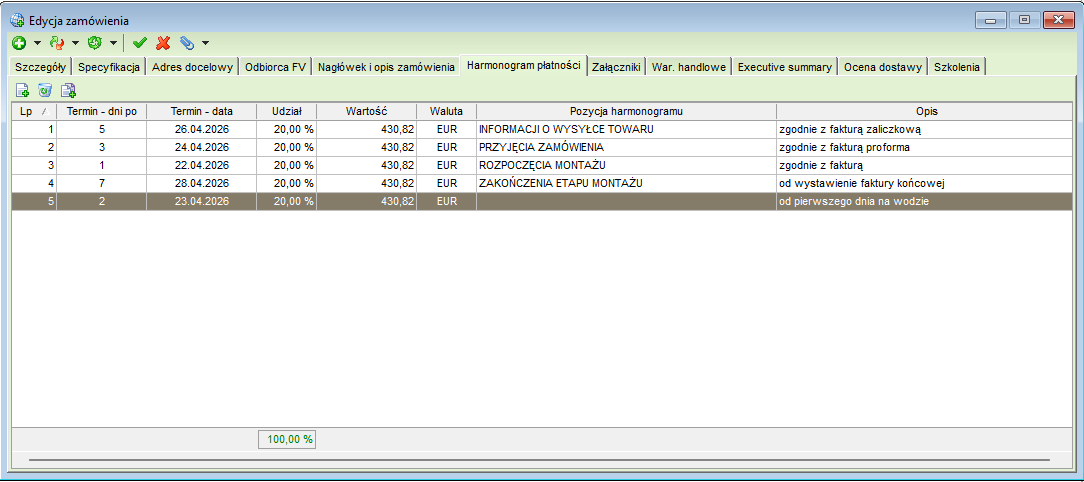Click the globe icon in the title bar
The height and width of the screenshot is (482, 1084).
[17, 21]
